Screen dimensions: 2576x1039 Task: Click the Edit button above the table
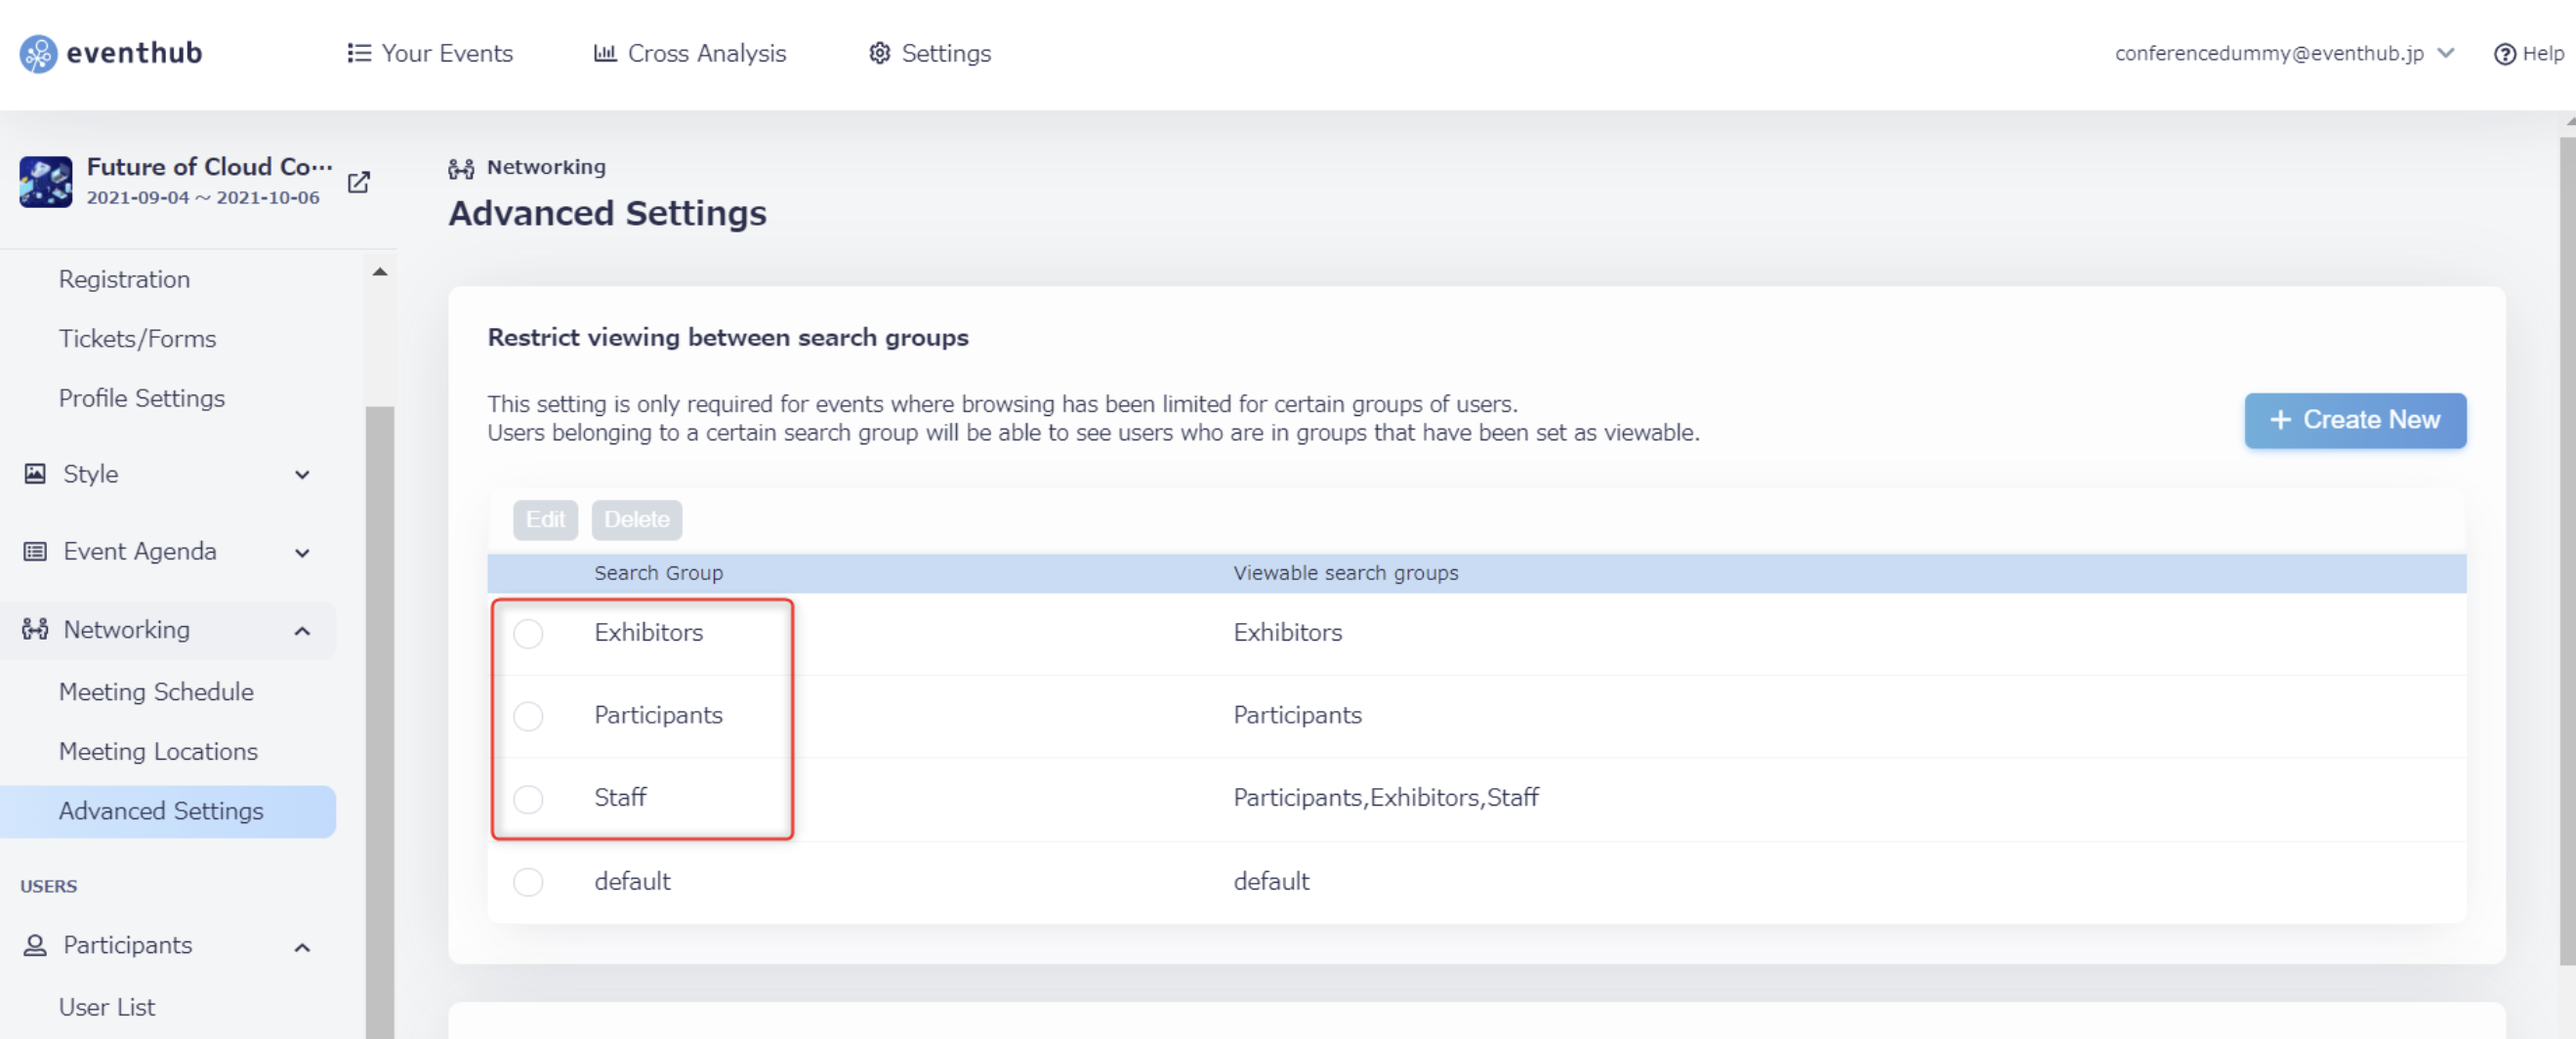tap(545, 520)
